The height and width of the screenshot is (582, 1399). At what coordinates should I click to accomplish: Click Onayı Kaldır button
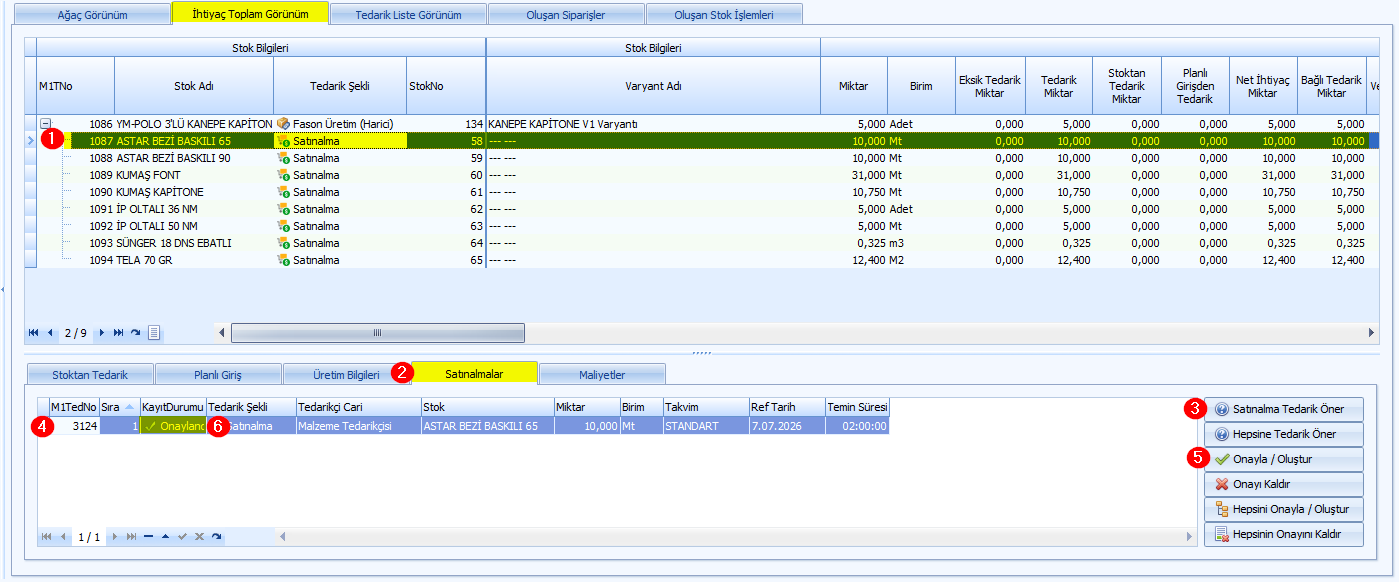click(1284, 484)
